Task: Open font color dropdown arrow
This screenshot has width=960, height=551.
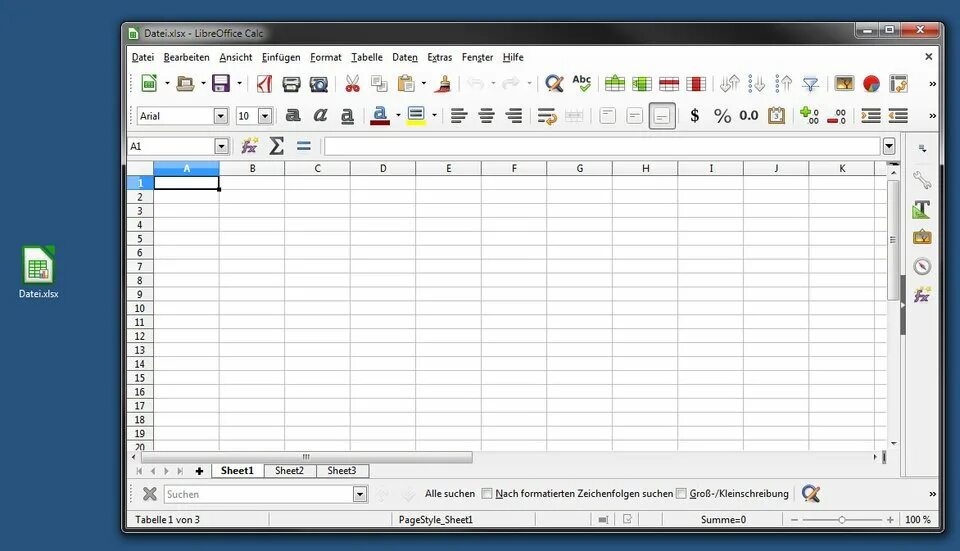Action: [x=399, y=115]
